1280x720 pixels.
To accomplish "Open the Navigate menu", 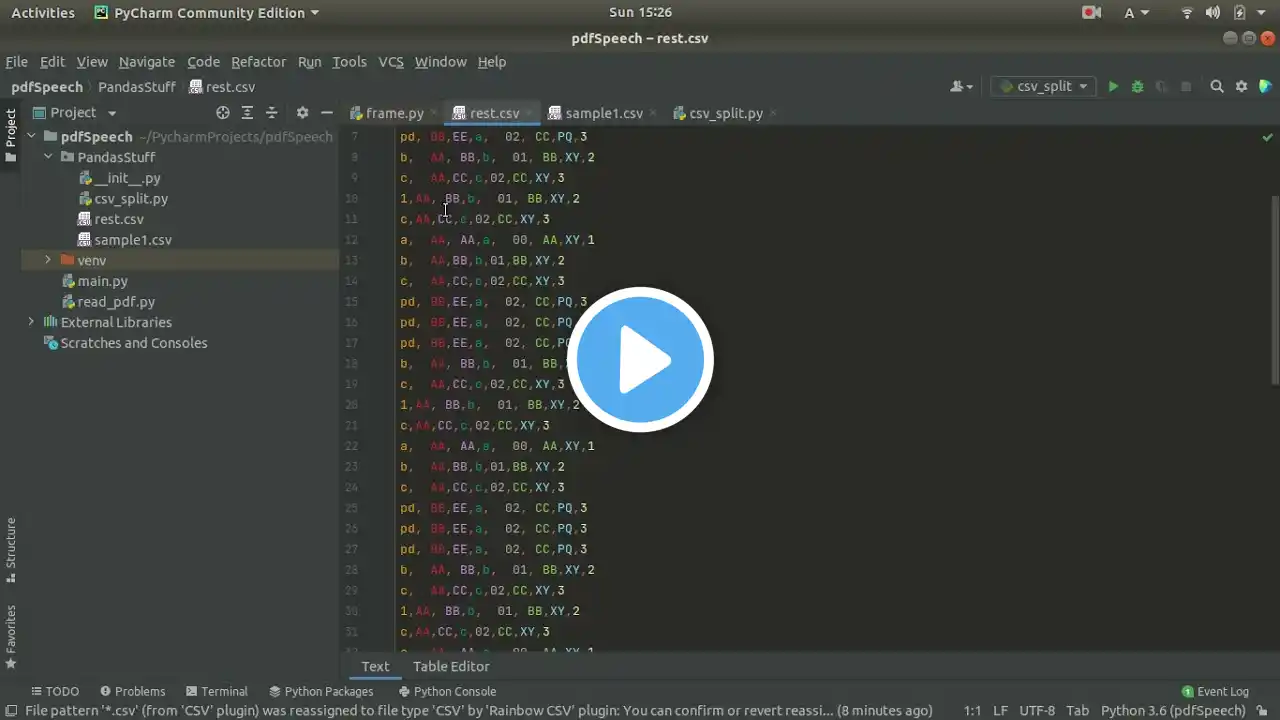I will 147,62.
